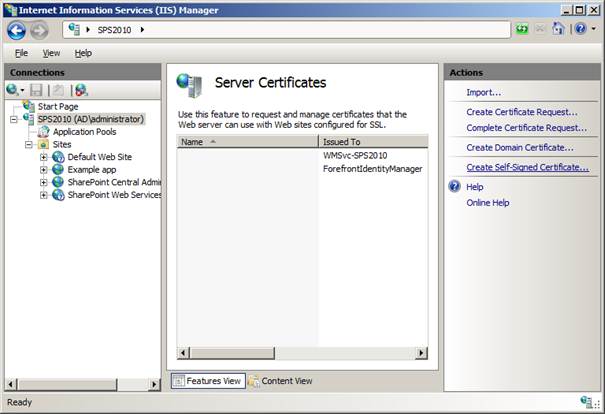Click the Save floppy disk icon in Connections
605x414 pixels.
coord(36,90)
